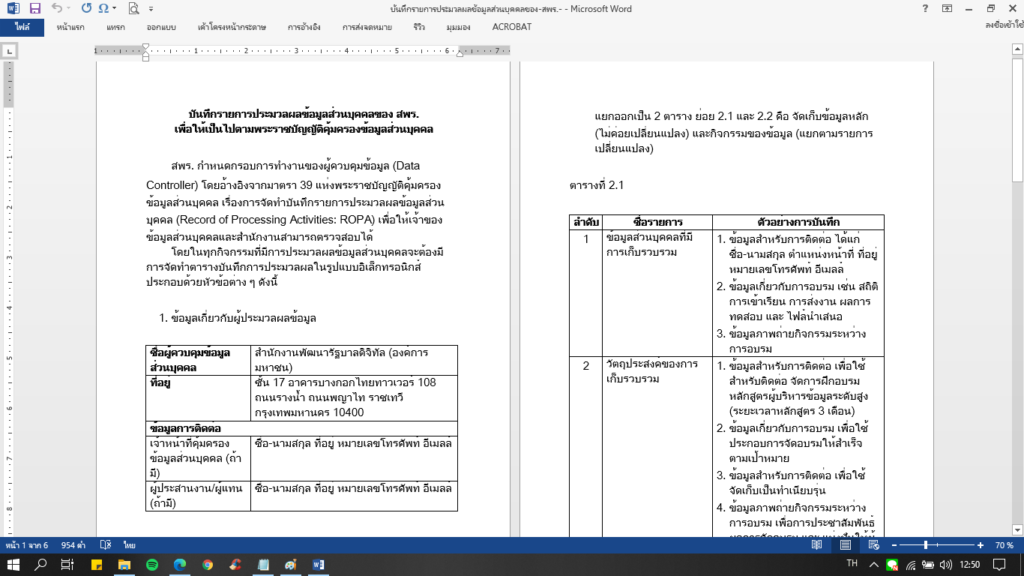1024x576 pixels.
Task: Click the proofing errors book icon
Action: click(x=105, y=545)
